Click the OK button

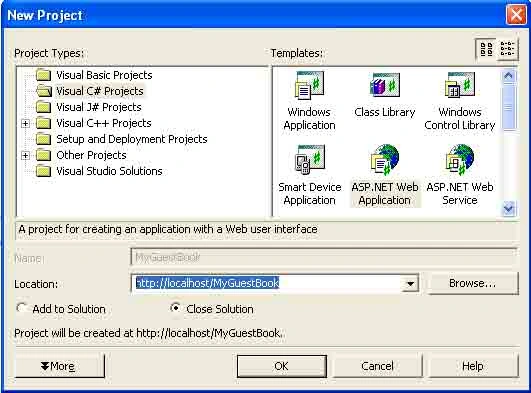tap(282, 366)
